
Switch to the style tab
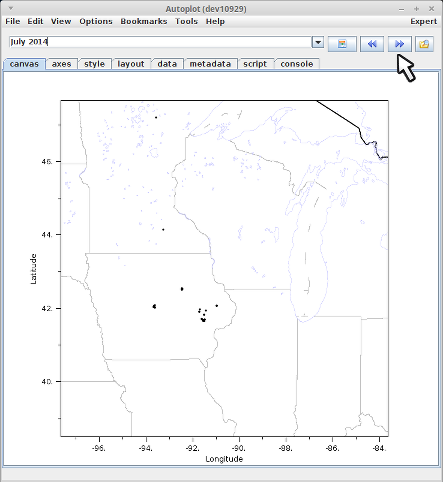pyautogui.click(x=94, y=64)
